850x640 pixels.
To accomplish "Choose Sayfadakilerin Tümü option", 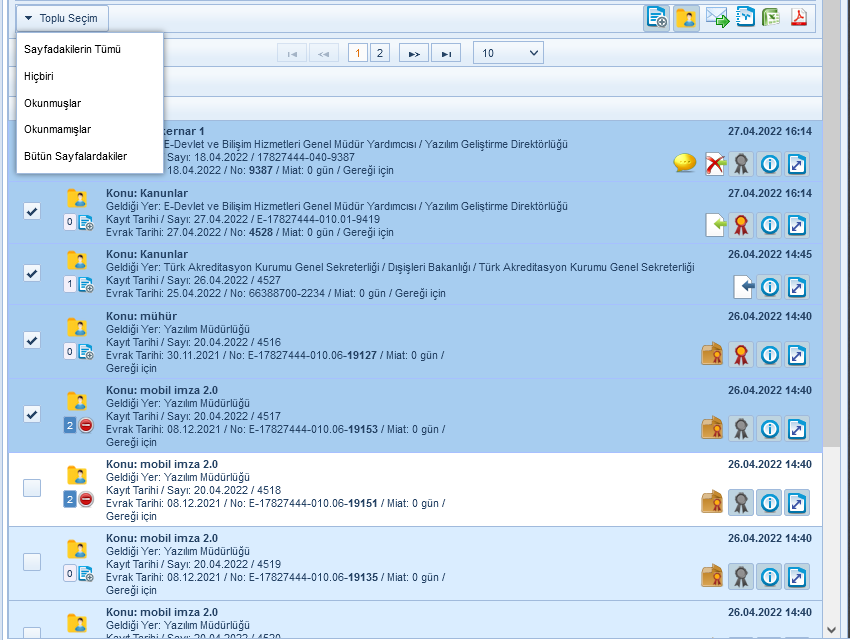I will point(73,49).
